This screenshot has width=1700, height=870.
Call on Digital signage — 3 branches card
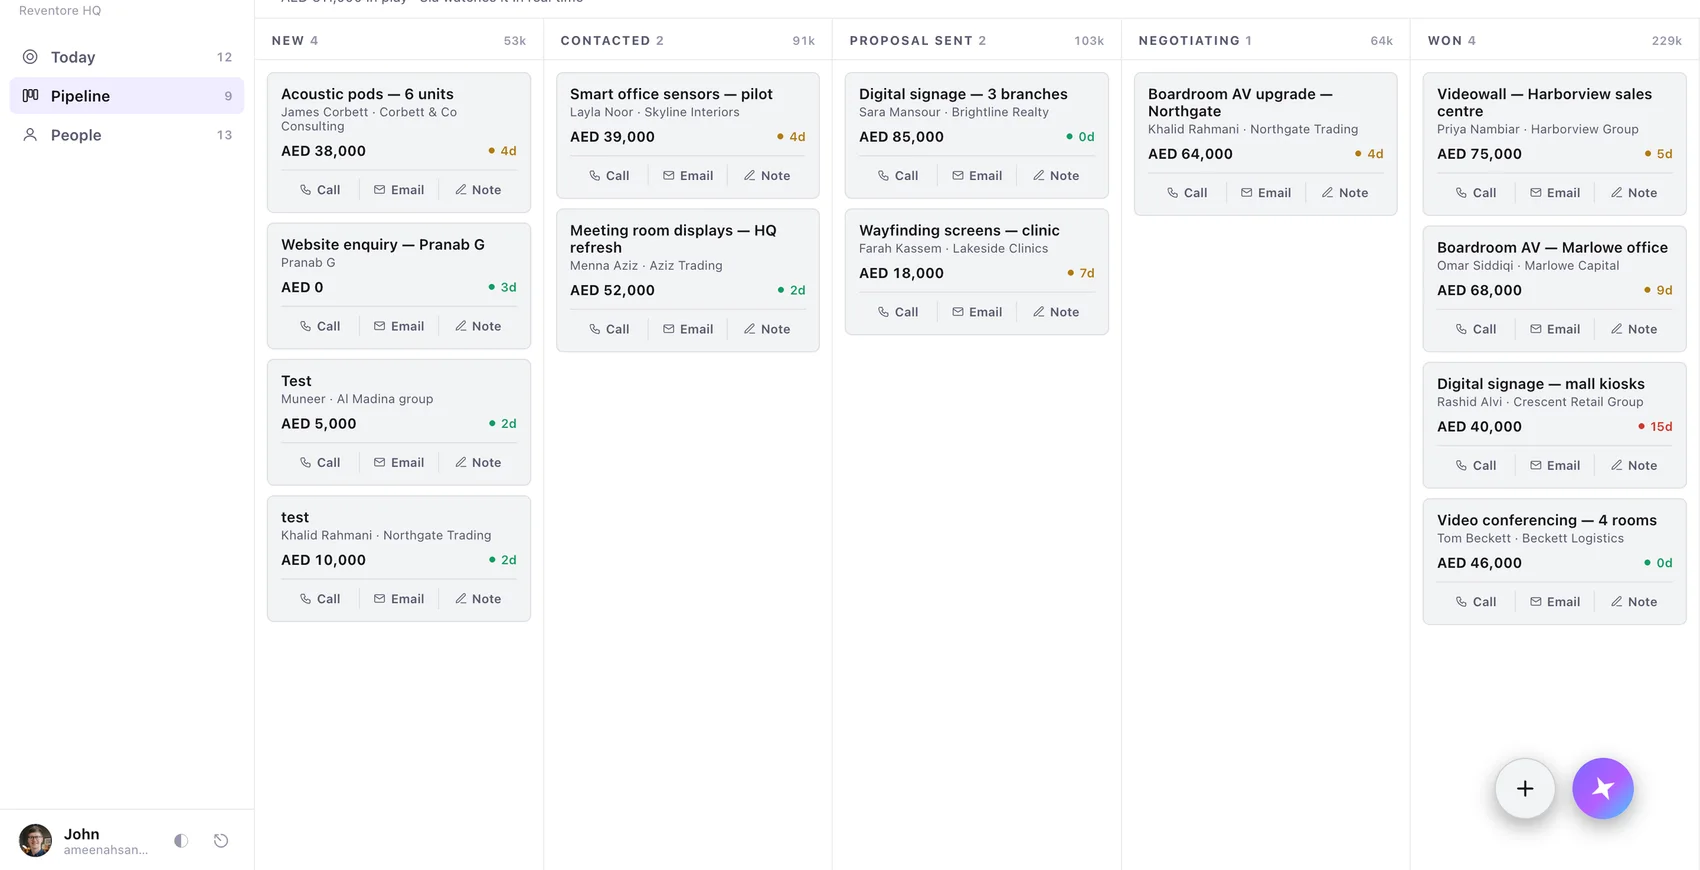pyautogui.click(x=898, y=176)
